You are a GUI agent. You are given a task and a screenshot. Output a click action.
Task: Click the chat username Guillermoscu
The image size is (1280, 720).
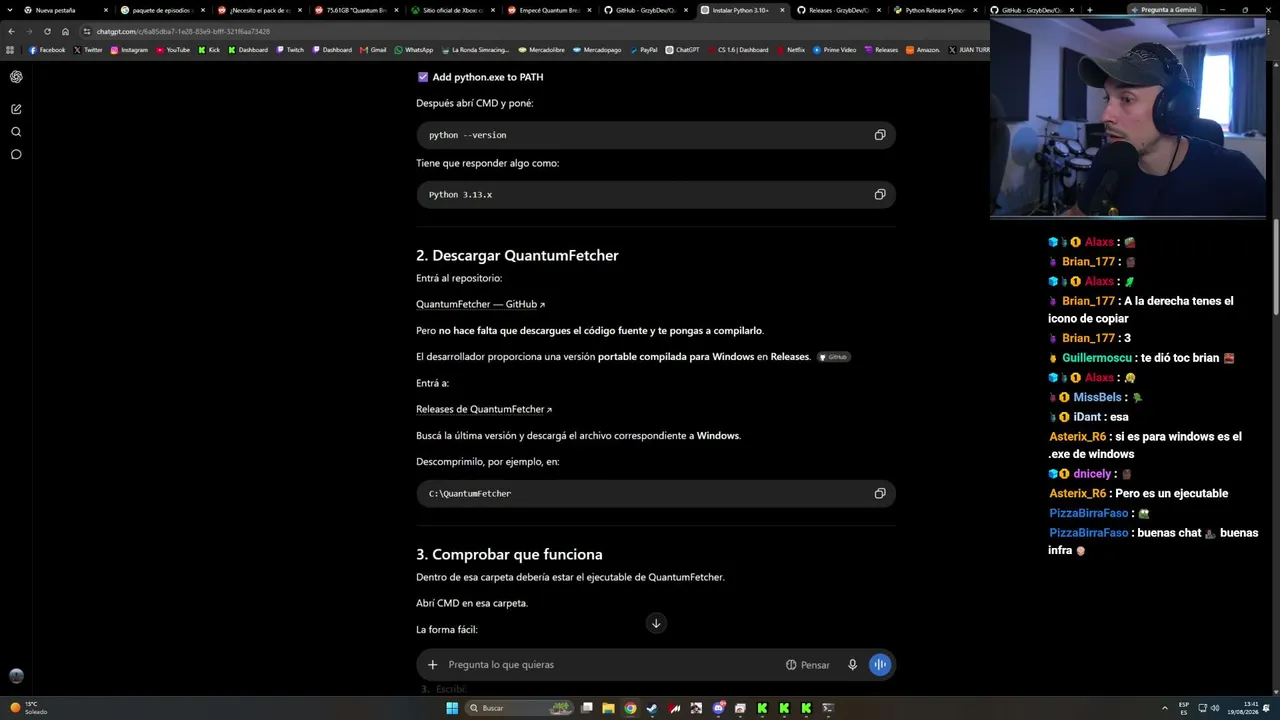(1097, 358)
